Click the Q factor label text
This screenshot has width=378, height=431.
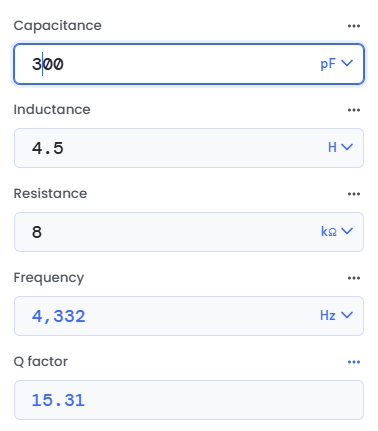pos(41,362)
